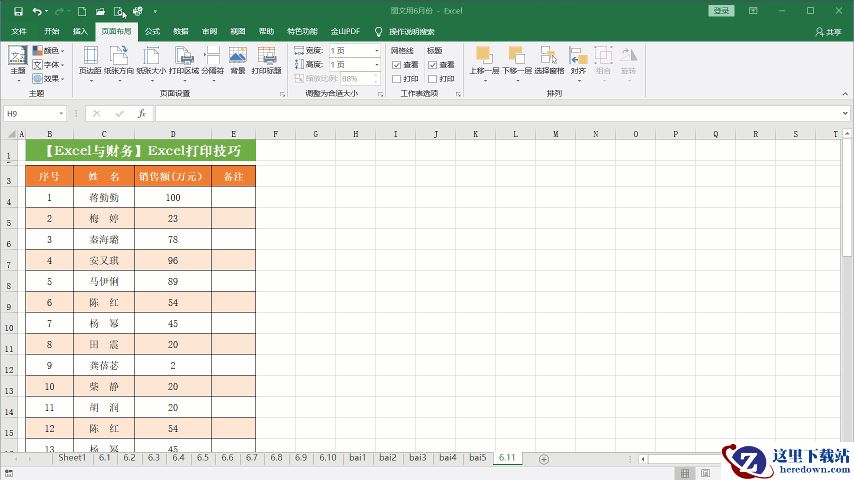Switch to the Data (数据) tab
Viewport: 854px width, 480px height.
tap(181, 32)
